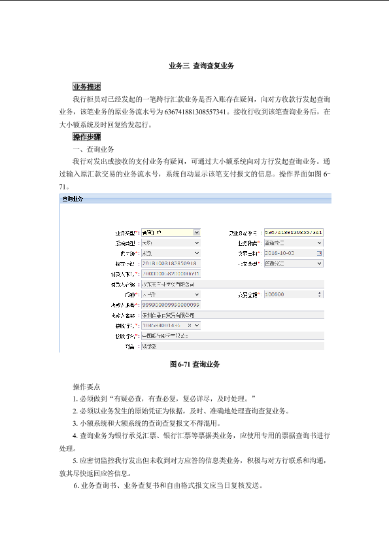Open the yellow-highlighted dropdown in the query form

point(171,232)
